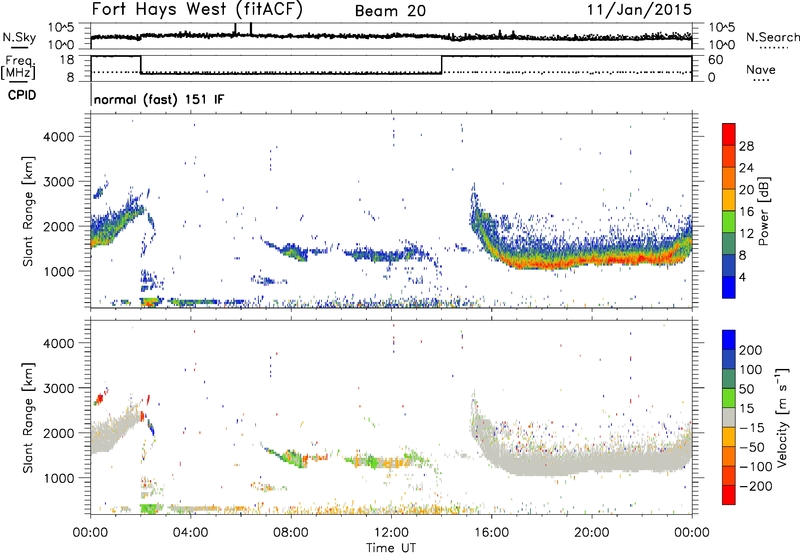Viewport: 800px width, 554px height.
Task: Click the Nave axis '60' label
Action: (716, 59)
